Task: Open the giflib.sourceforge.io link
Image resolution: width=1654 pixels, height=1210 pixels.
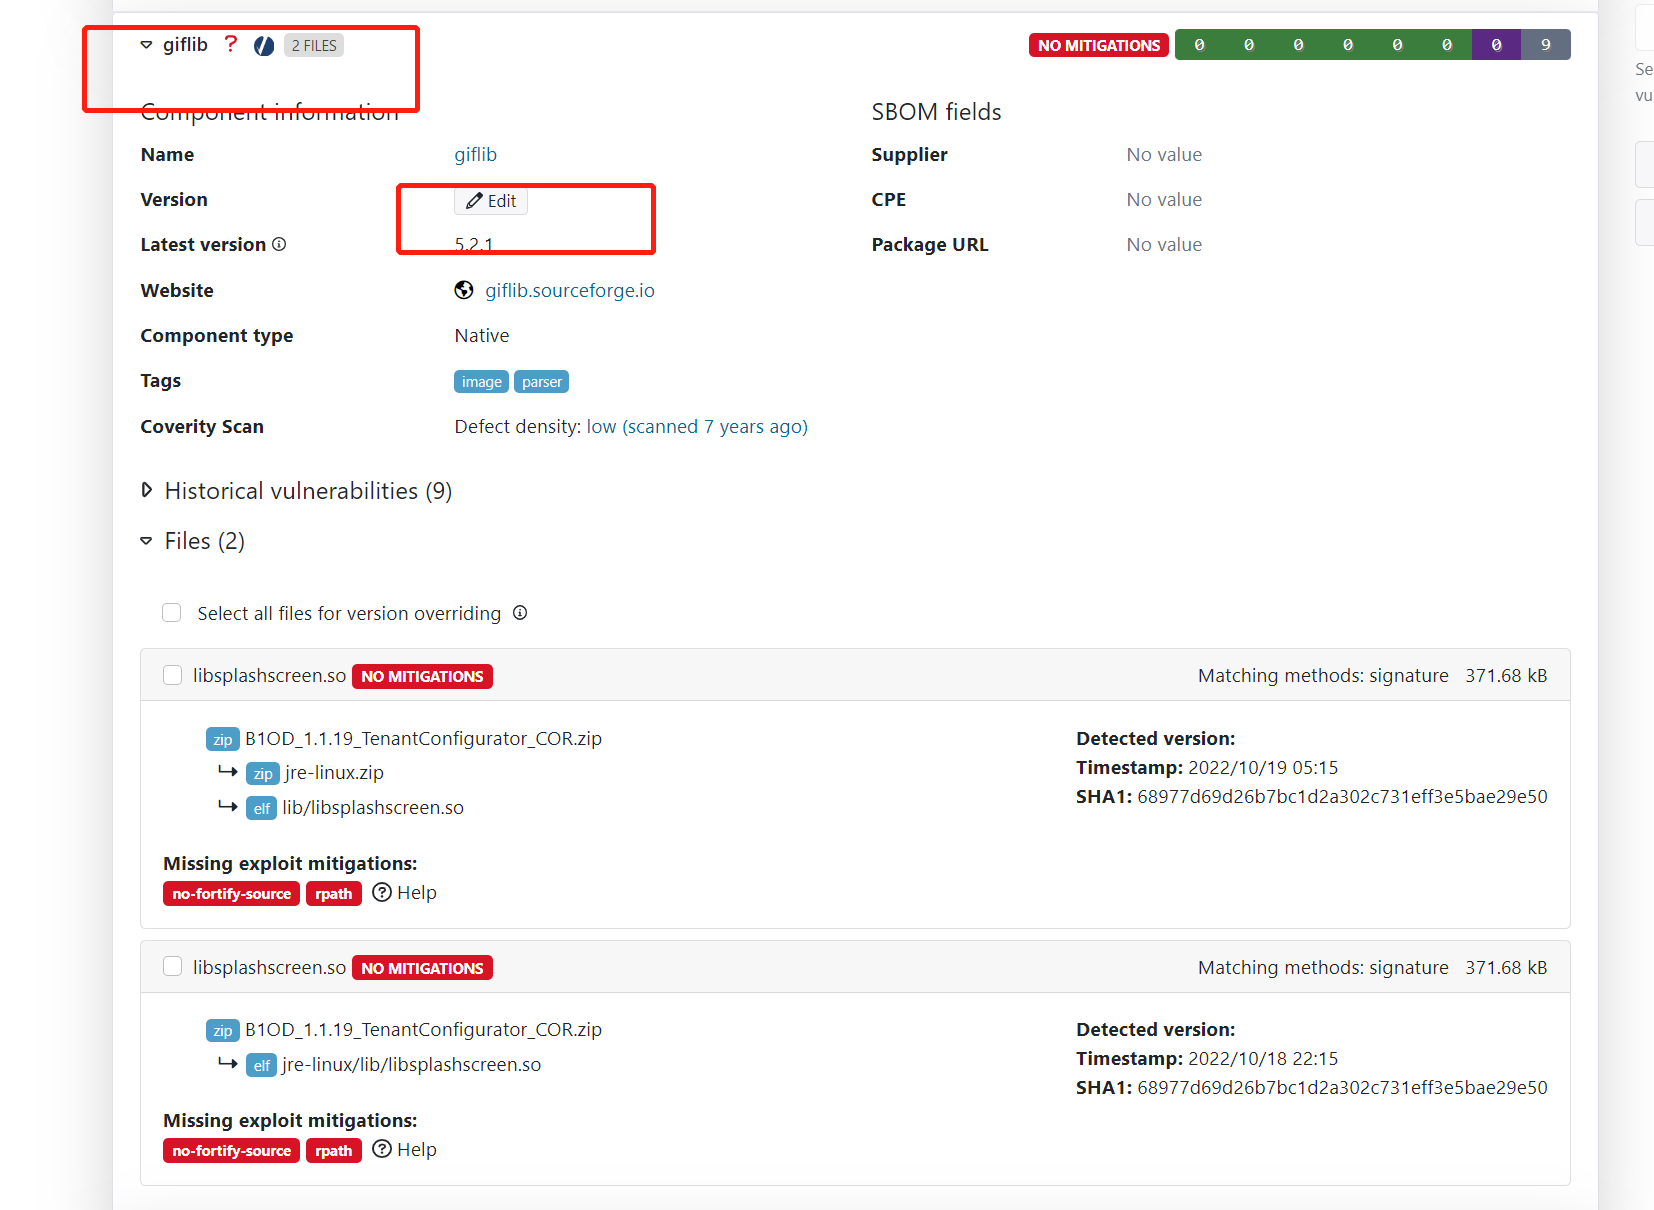Action: coord(570,290)
